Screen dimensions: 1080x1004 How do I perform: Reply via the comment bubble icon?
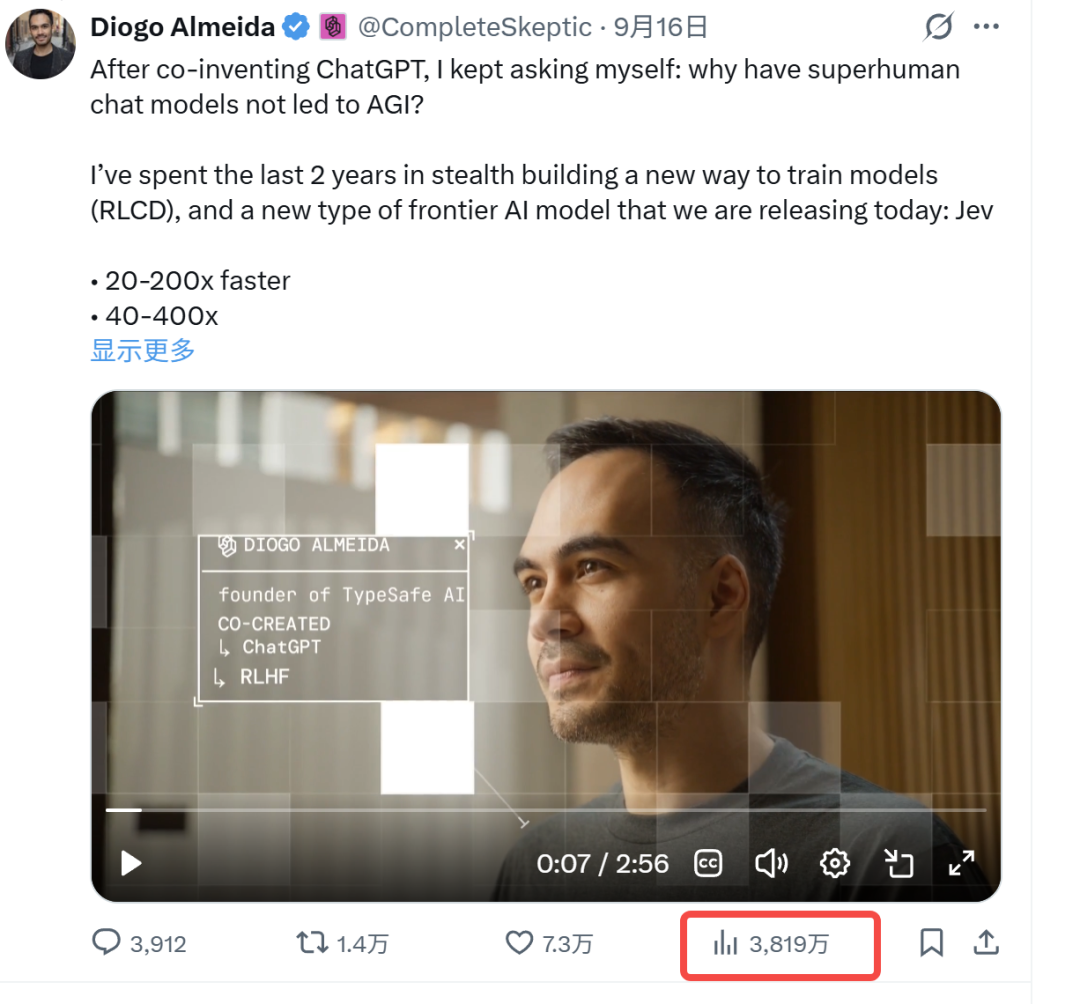(x=106, y=942)
